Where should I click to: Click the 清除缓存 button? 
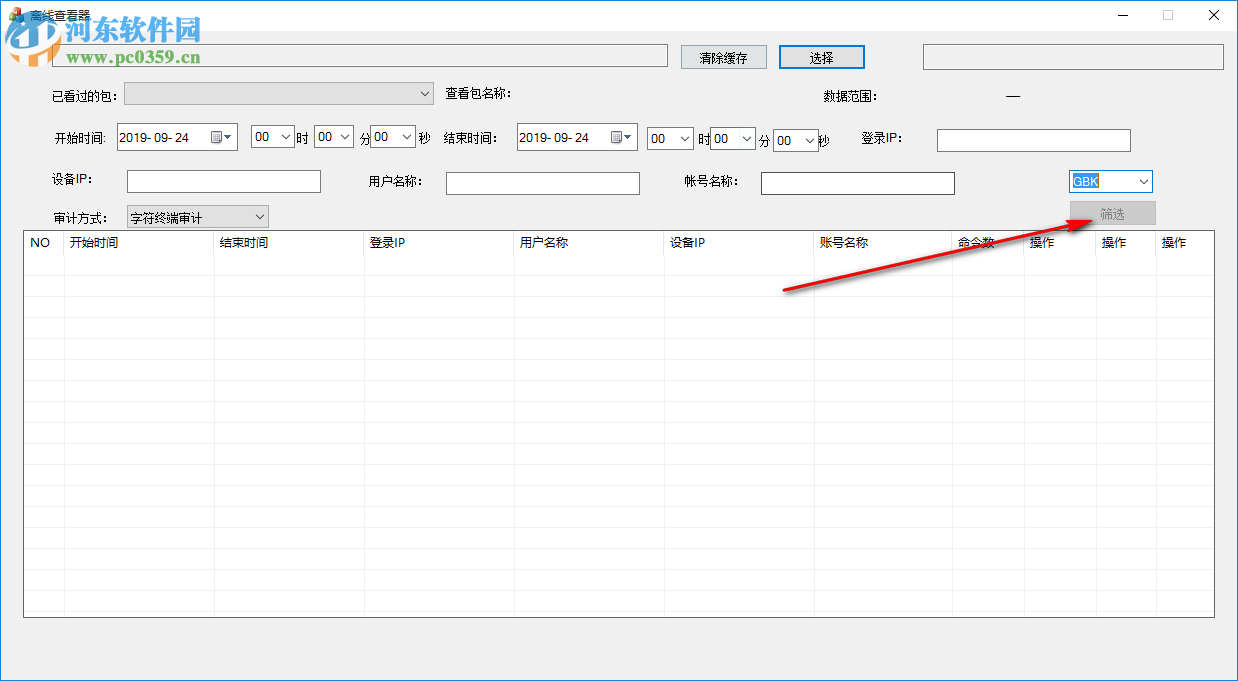coord(724,57)
